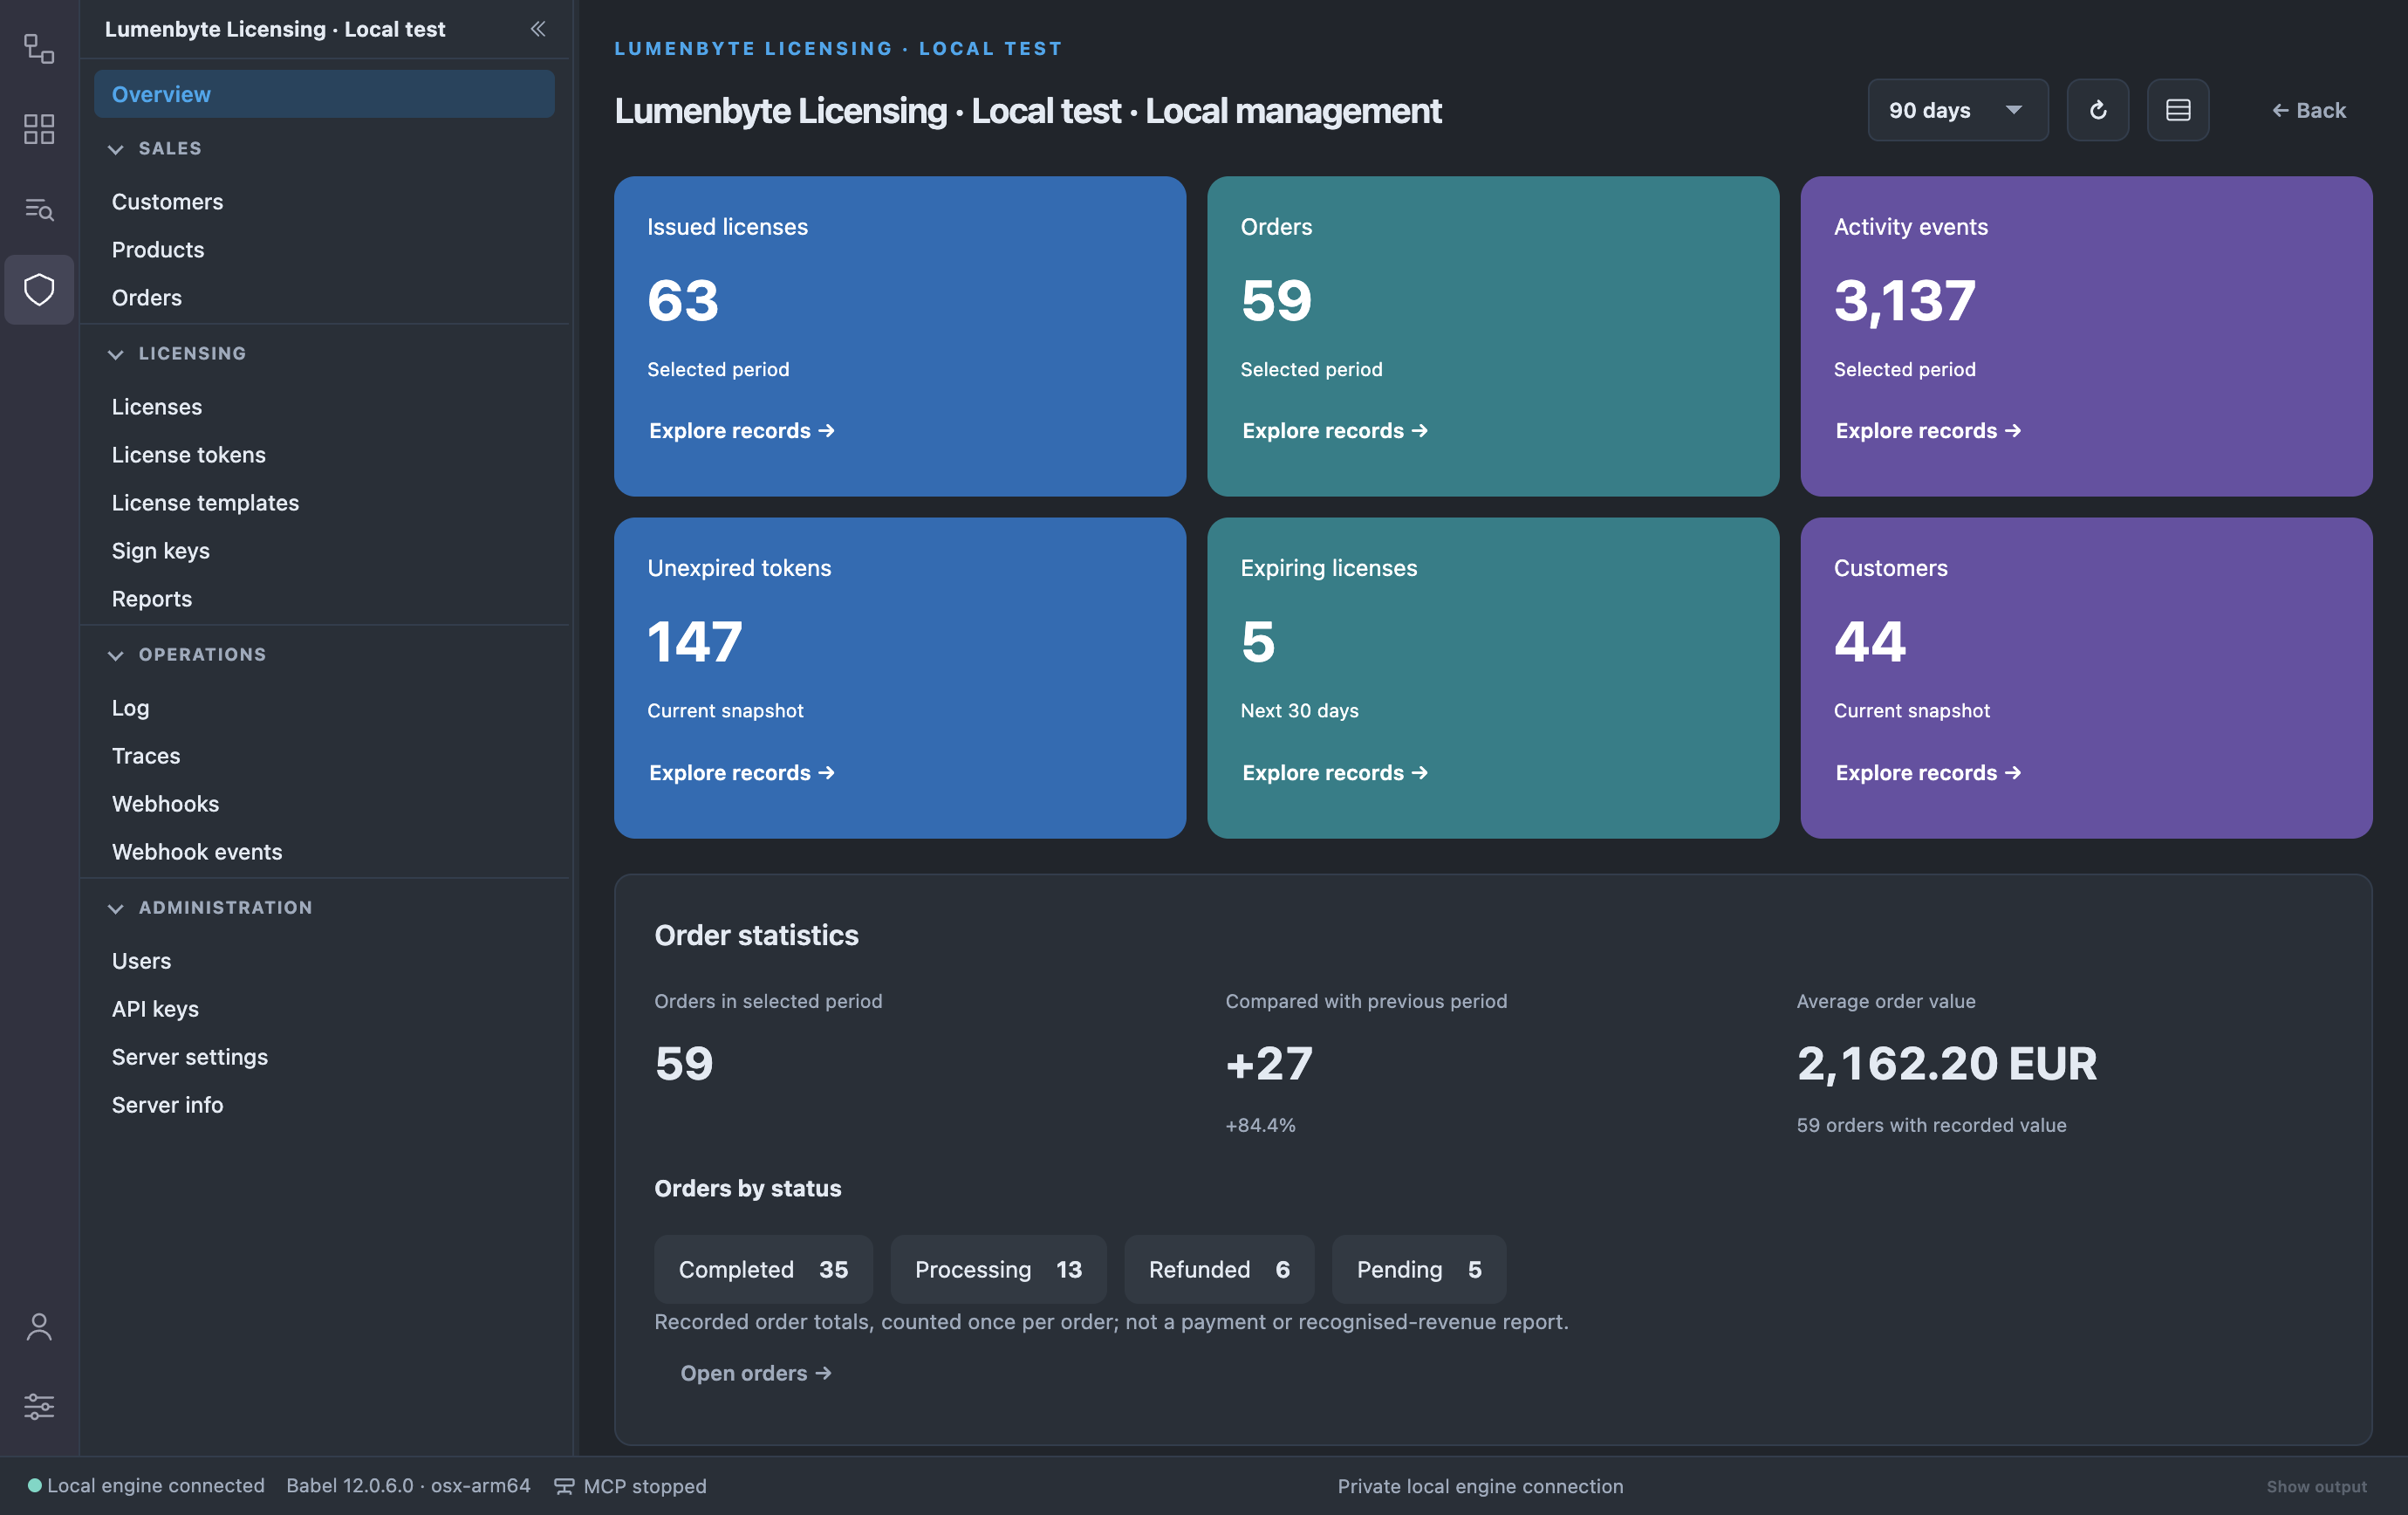Viewport: 2408px width, 1515px height.
Task: Open Sign keys in sidebar
Action: [160, 551]
